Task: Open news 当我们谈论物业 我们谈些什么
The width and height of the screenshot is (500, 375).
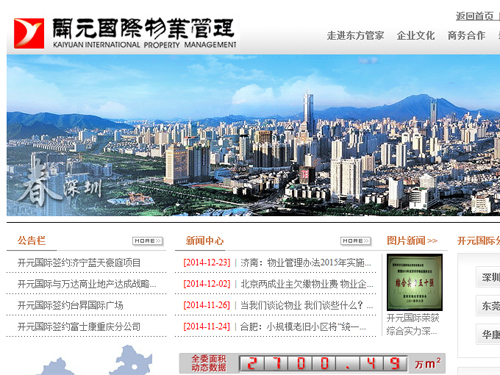Action: tap(307, 305)
